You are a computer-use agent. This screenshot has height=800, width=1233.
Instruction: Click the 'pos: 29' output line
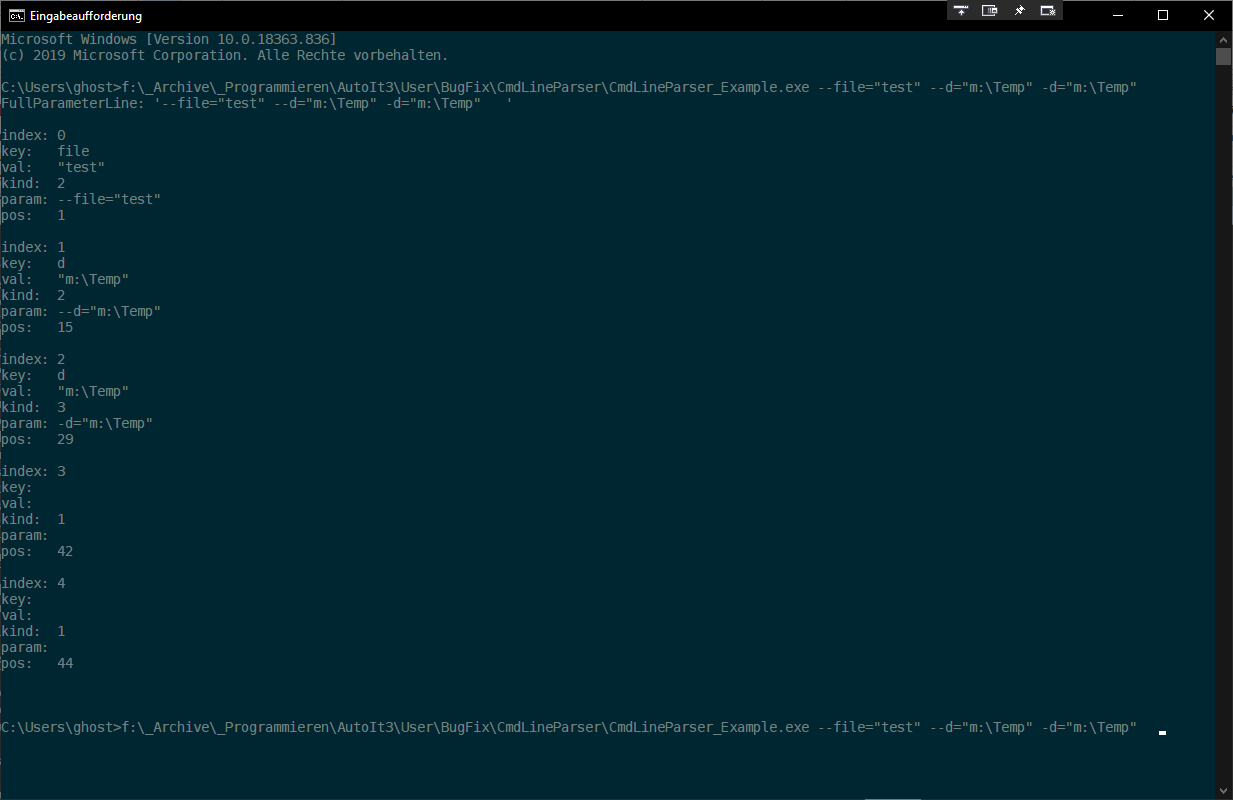pyautogui.click(x=37, y=439)
